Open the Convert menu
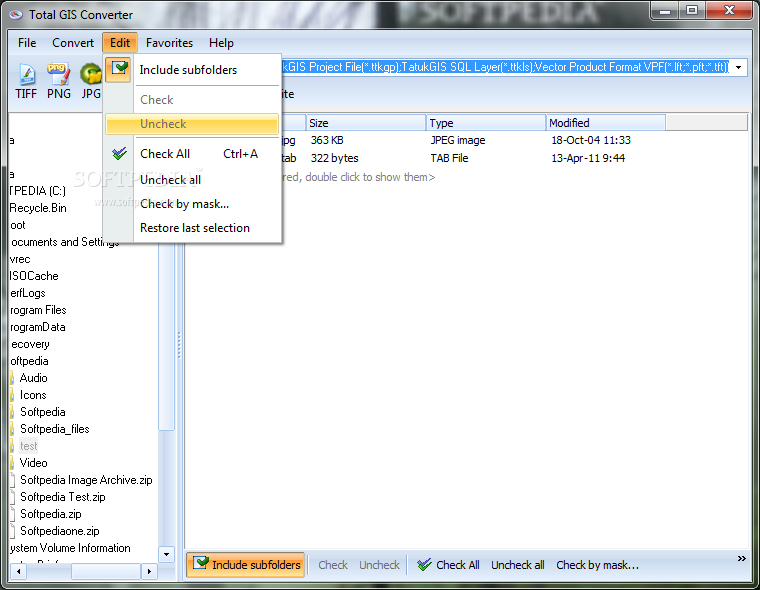This screenshot has height=590, width=760. [73, 43]
